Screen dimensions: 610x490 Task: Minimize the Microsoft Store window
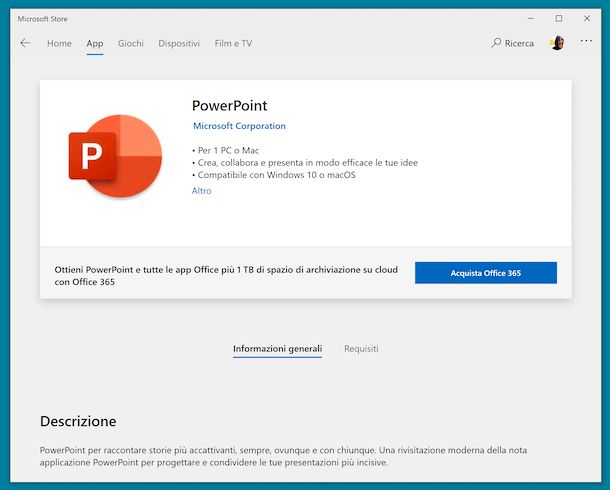531,18
